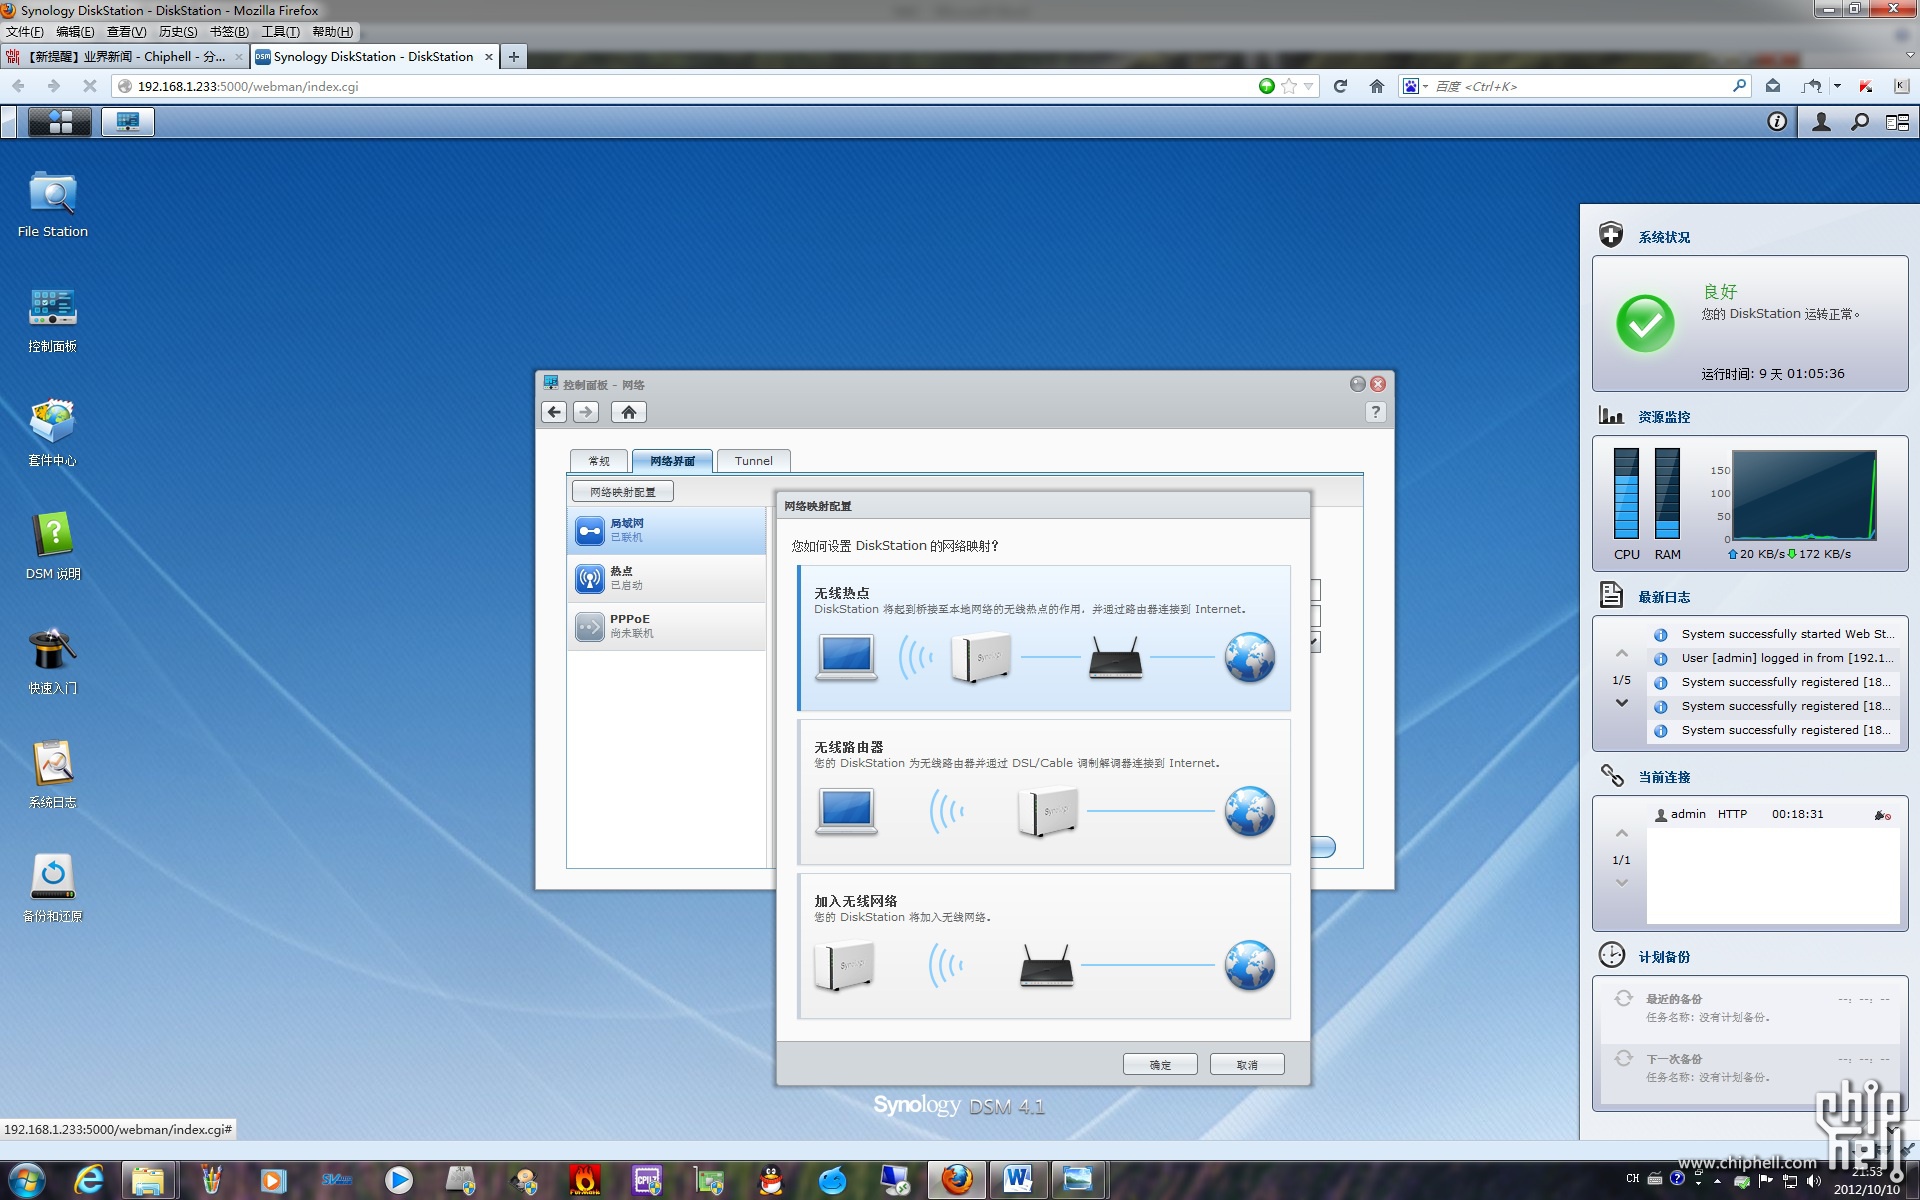Viewport: 1920px width, 1200px height.
Task: Choose the 加入无线网络 mapping option
Action: click(1044, 946)
